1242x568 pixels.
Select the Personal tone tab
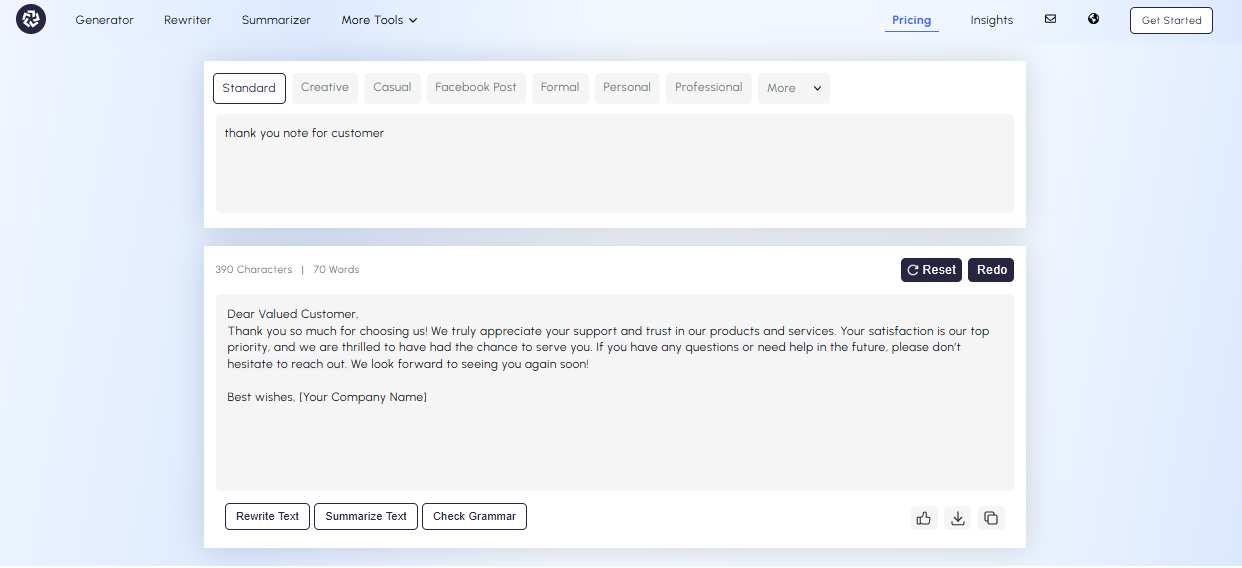click(x=627, y=88)
